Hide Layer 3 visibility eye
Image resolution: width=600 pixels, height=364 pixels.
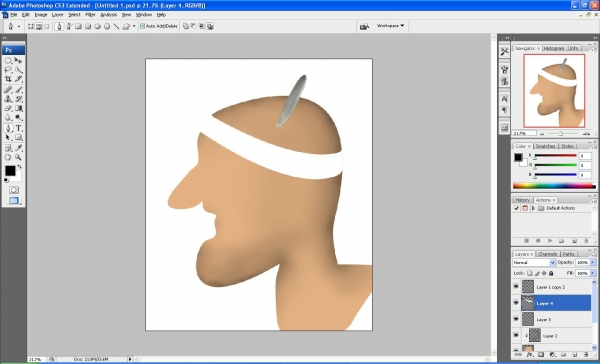516,319
